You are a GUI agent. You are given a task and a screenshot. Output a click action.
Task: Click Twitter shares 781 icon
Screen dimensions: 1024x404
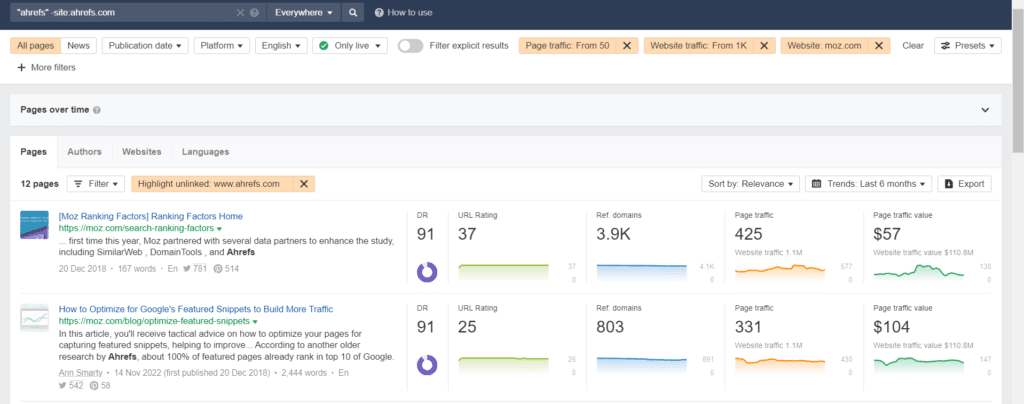pos(187,268)
